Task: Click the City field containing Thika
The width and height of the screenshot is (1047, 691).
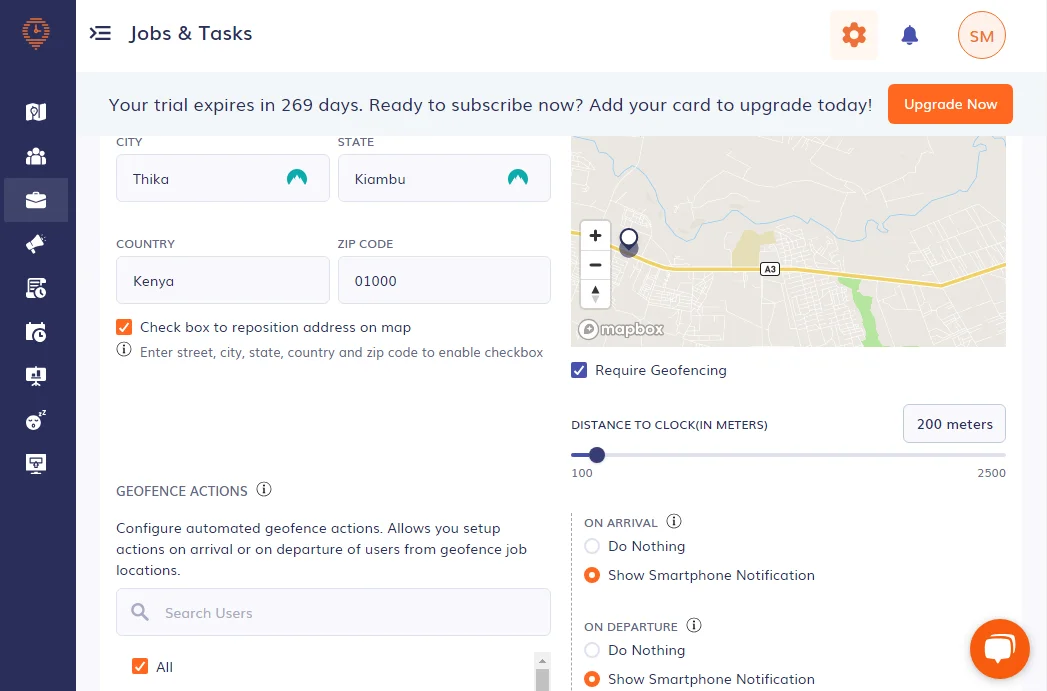Action: (222, 178)
